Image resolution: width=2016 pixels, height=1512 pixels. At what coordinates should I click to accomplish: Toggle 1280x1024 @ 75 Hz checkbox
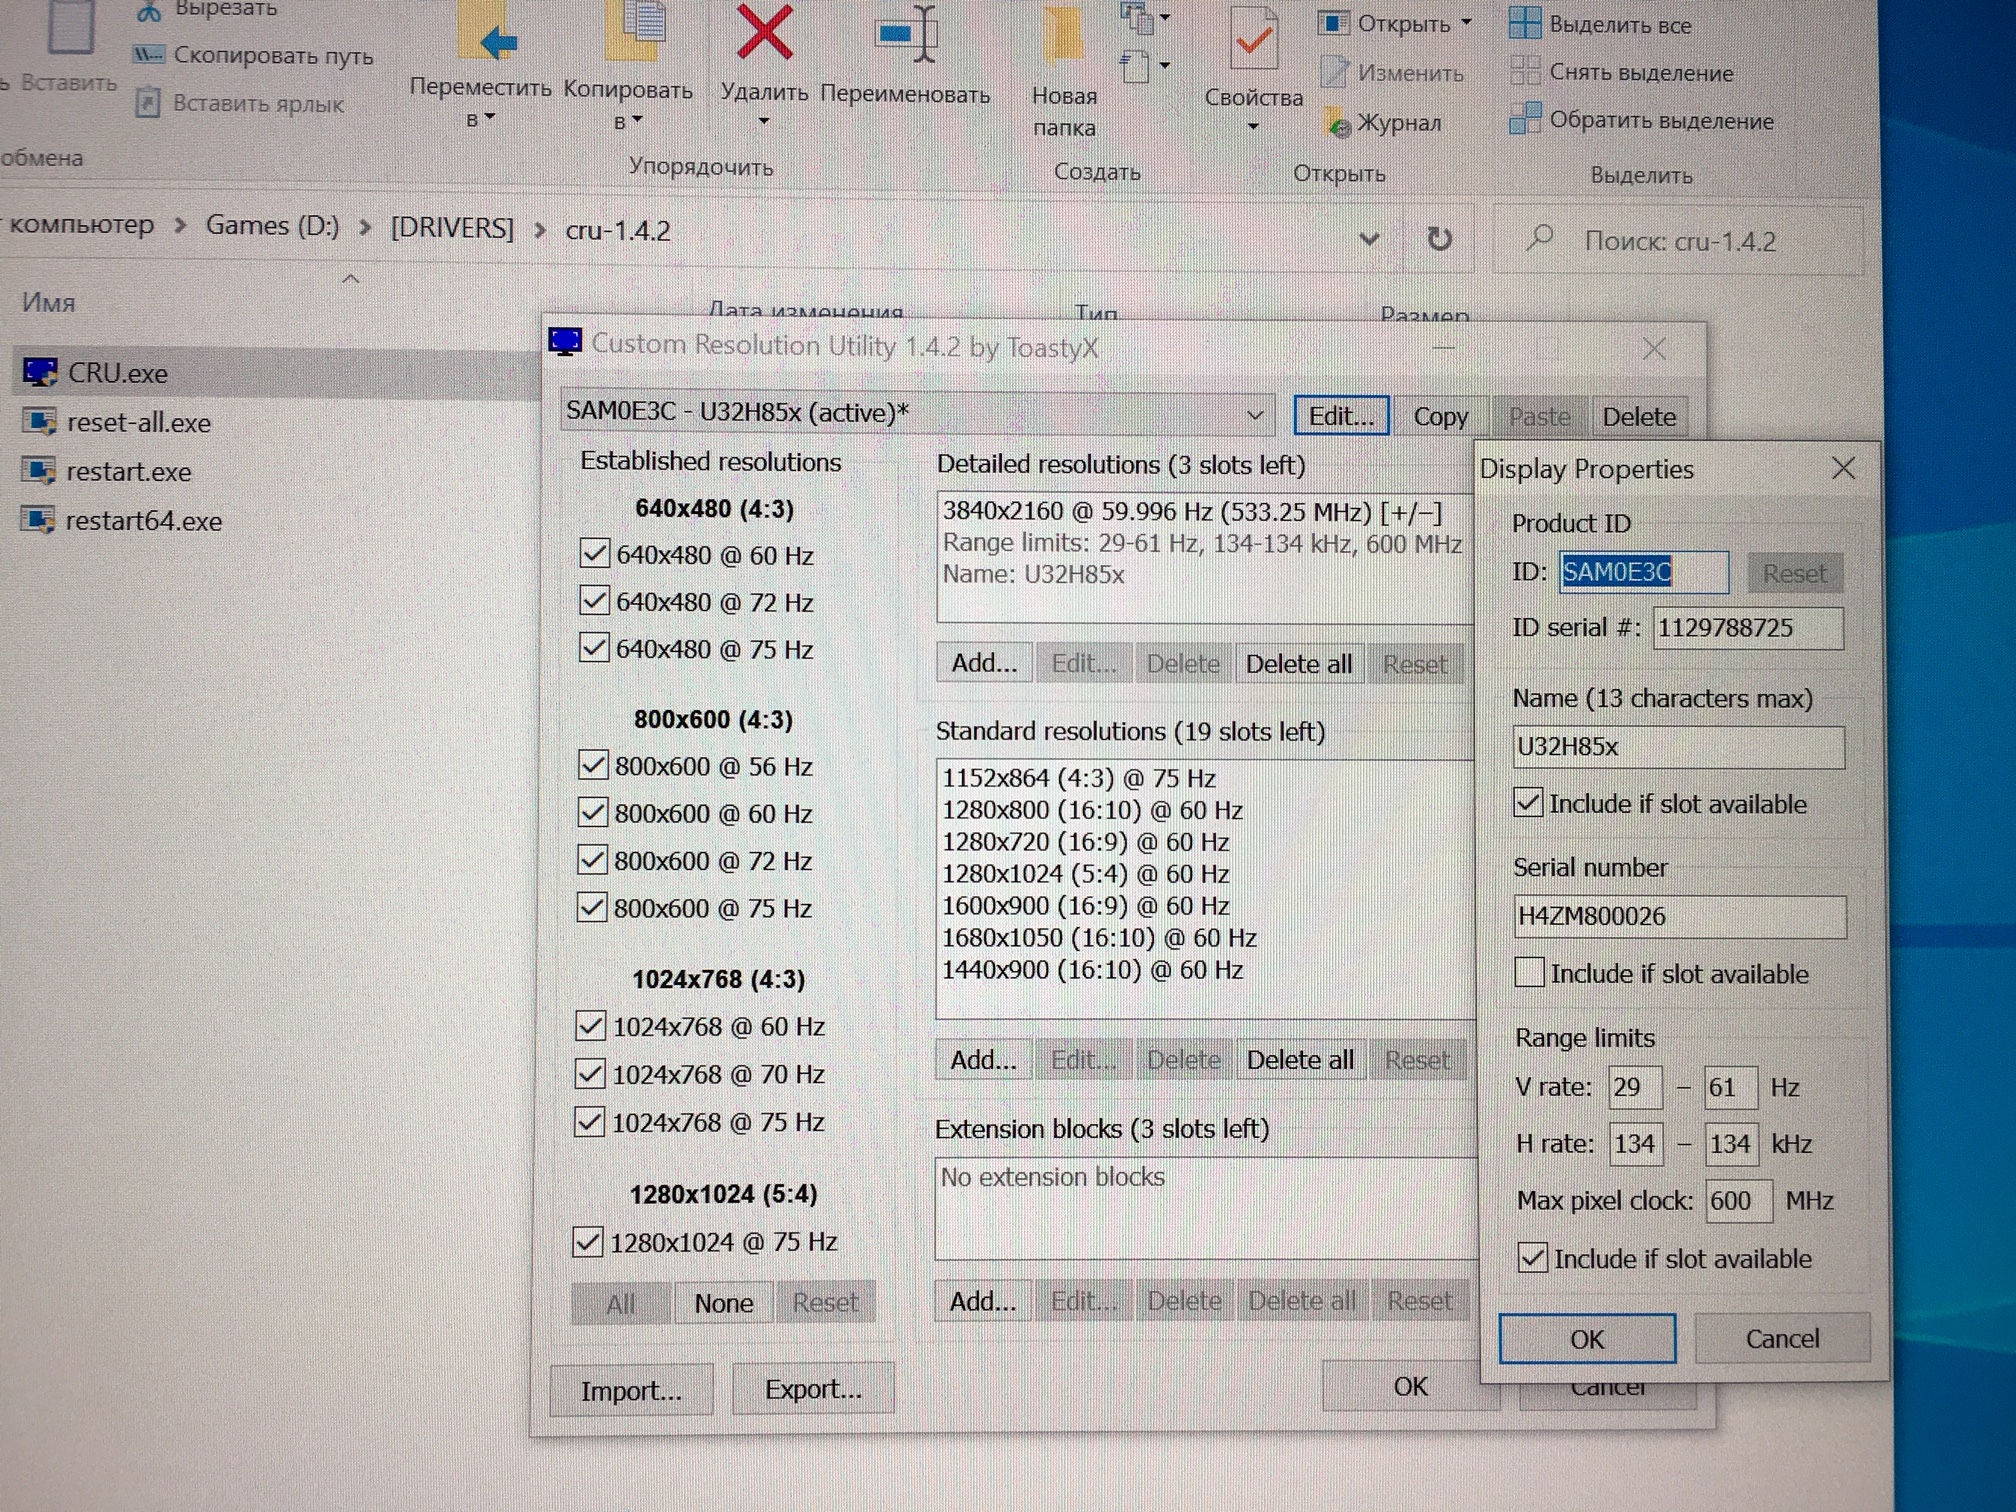[588, 1241]
